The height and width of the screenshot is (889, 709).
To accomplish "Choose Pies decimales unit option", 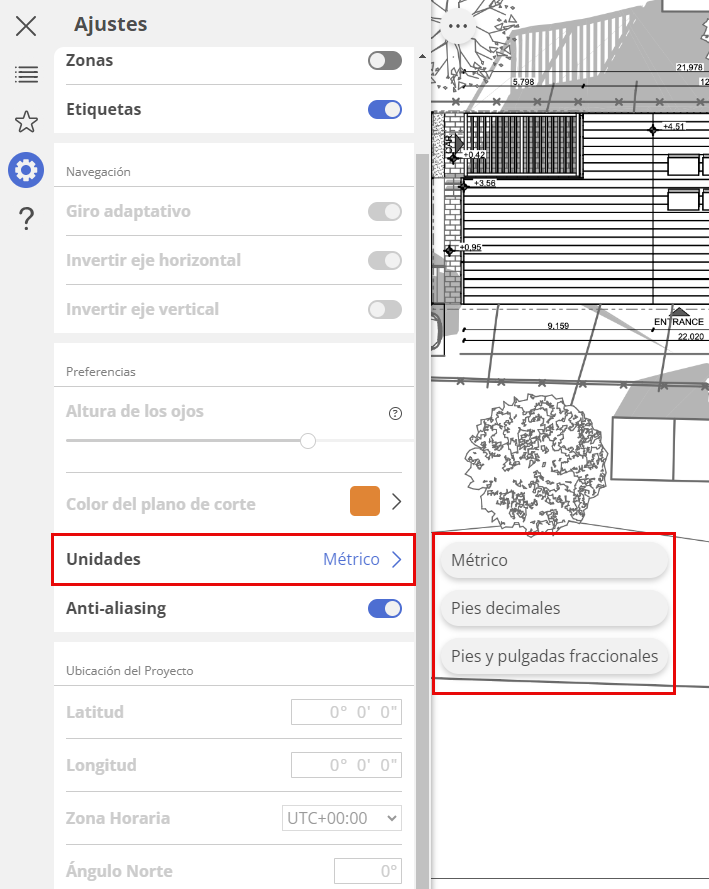I will (554, 608).
